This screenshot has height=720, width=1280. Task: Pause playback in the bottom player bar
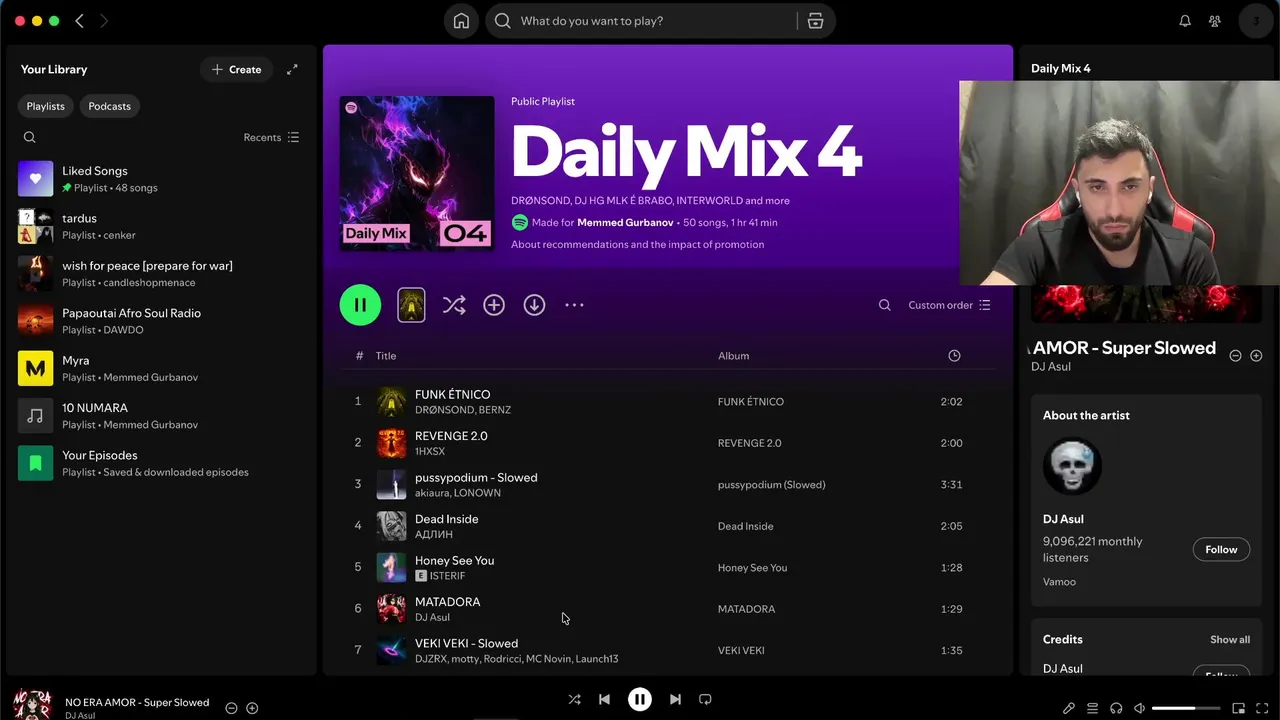(640, 700)
